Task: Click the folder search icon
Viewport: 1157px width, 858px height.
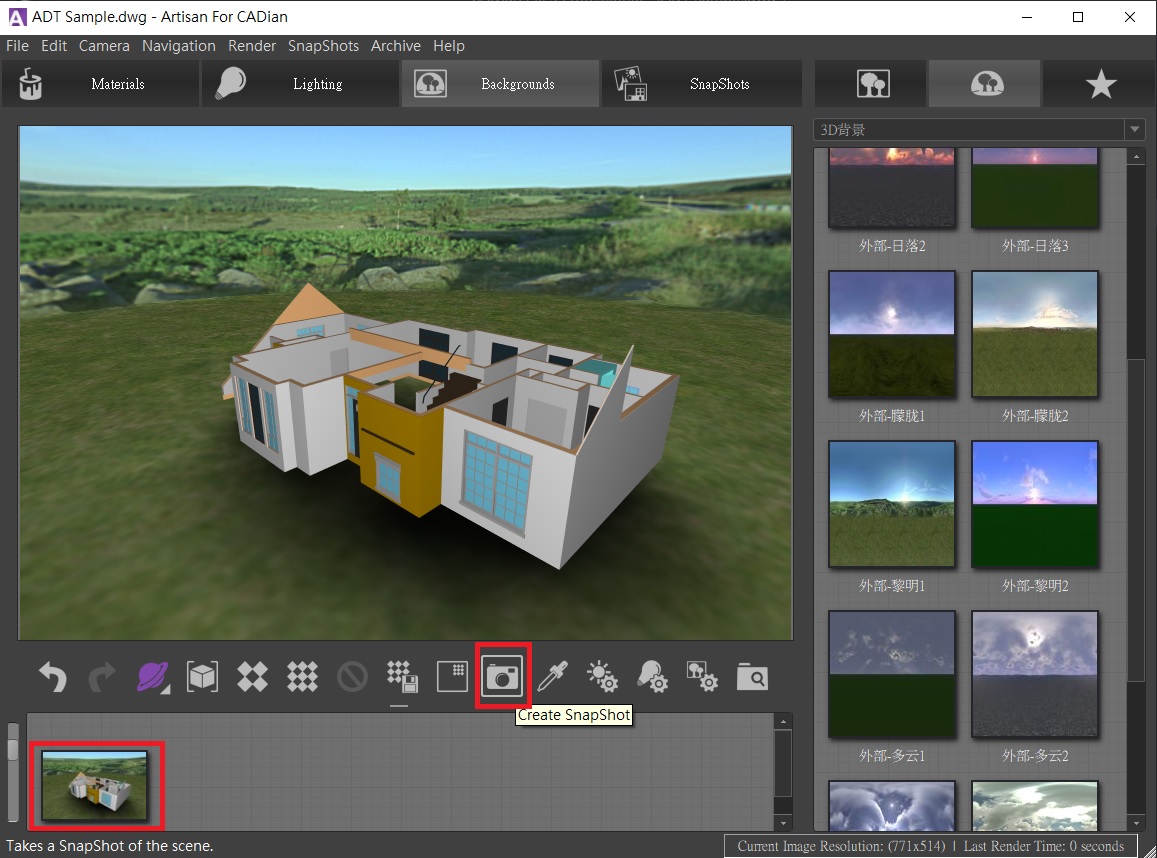Action: [752, 677]
